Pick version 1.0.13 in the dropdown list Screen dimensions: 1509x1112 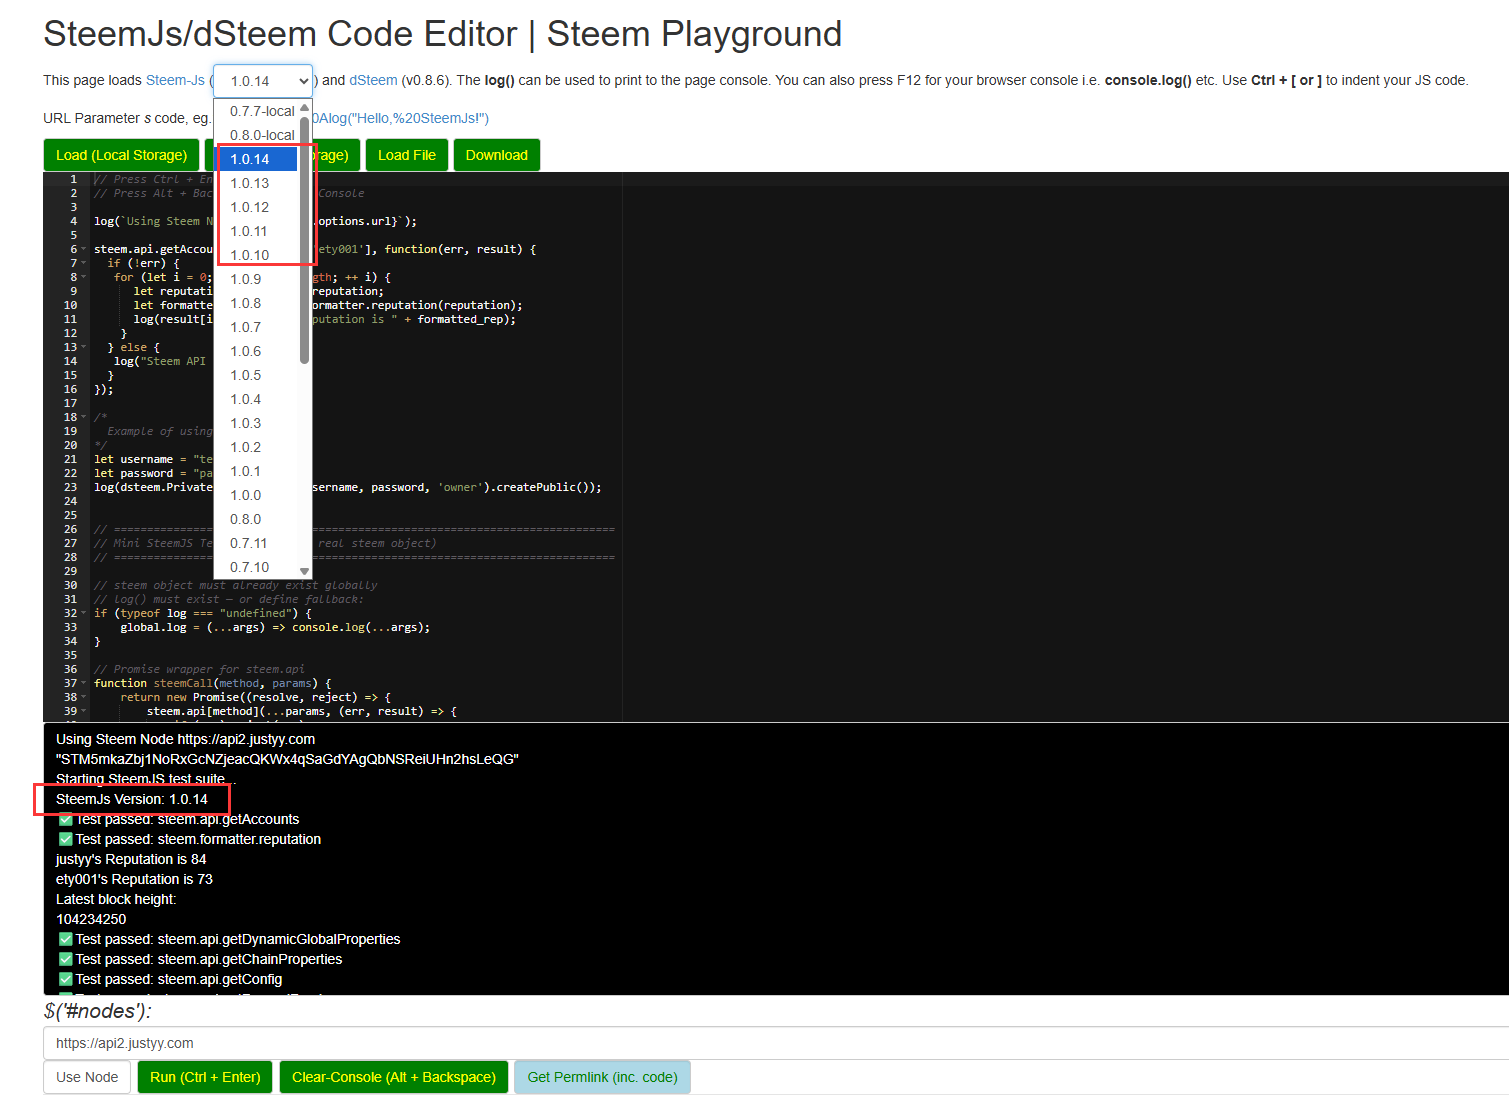pos(257,183)
